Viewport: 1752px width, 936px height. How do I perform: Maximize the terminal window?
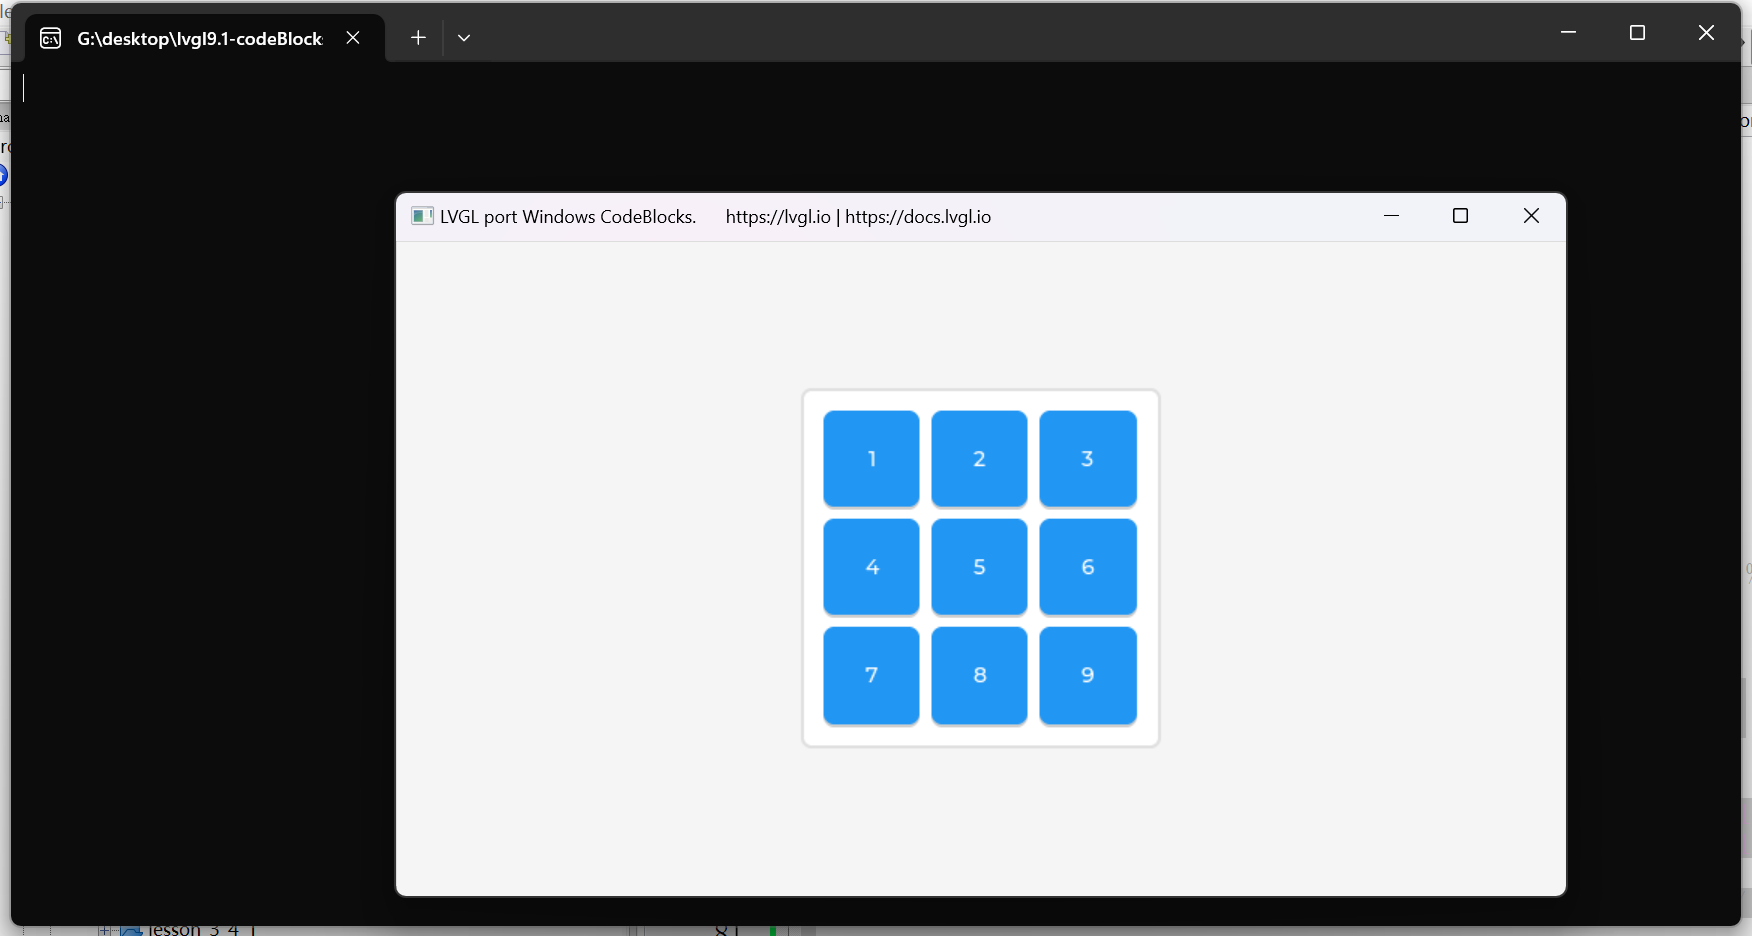pos(1637,33)
